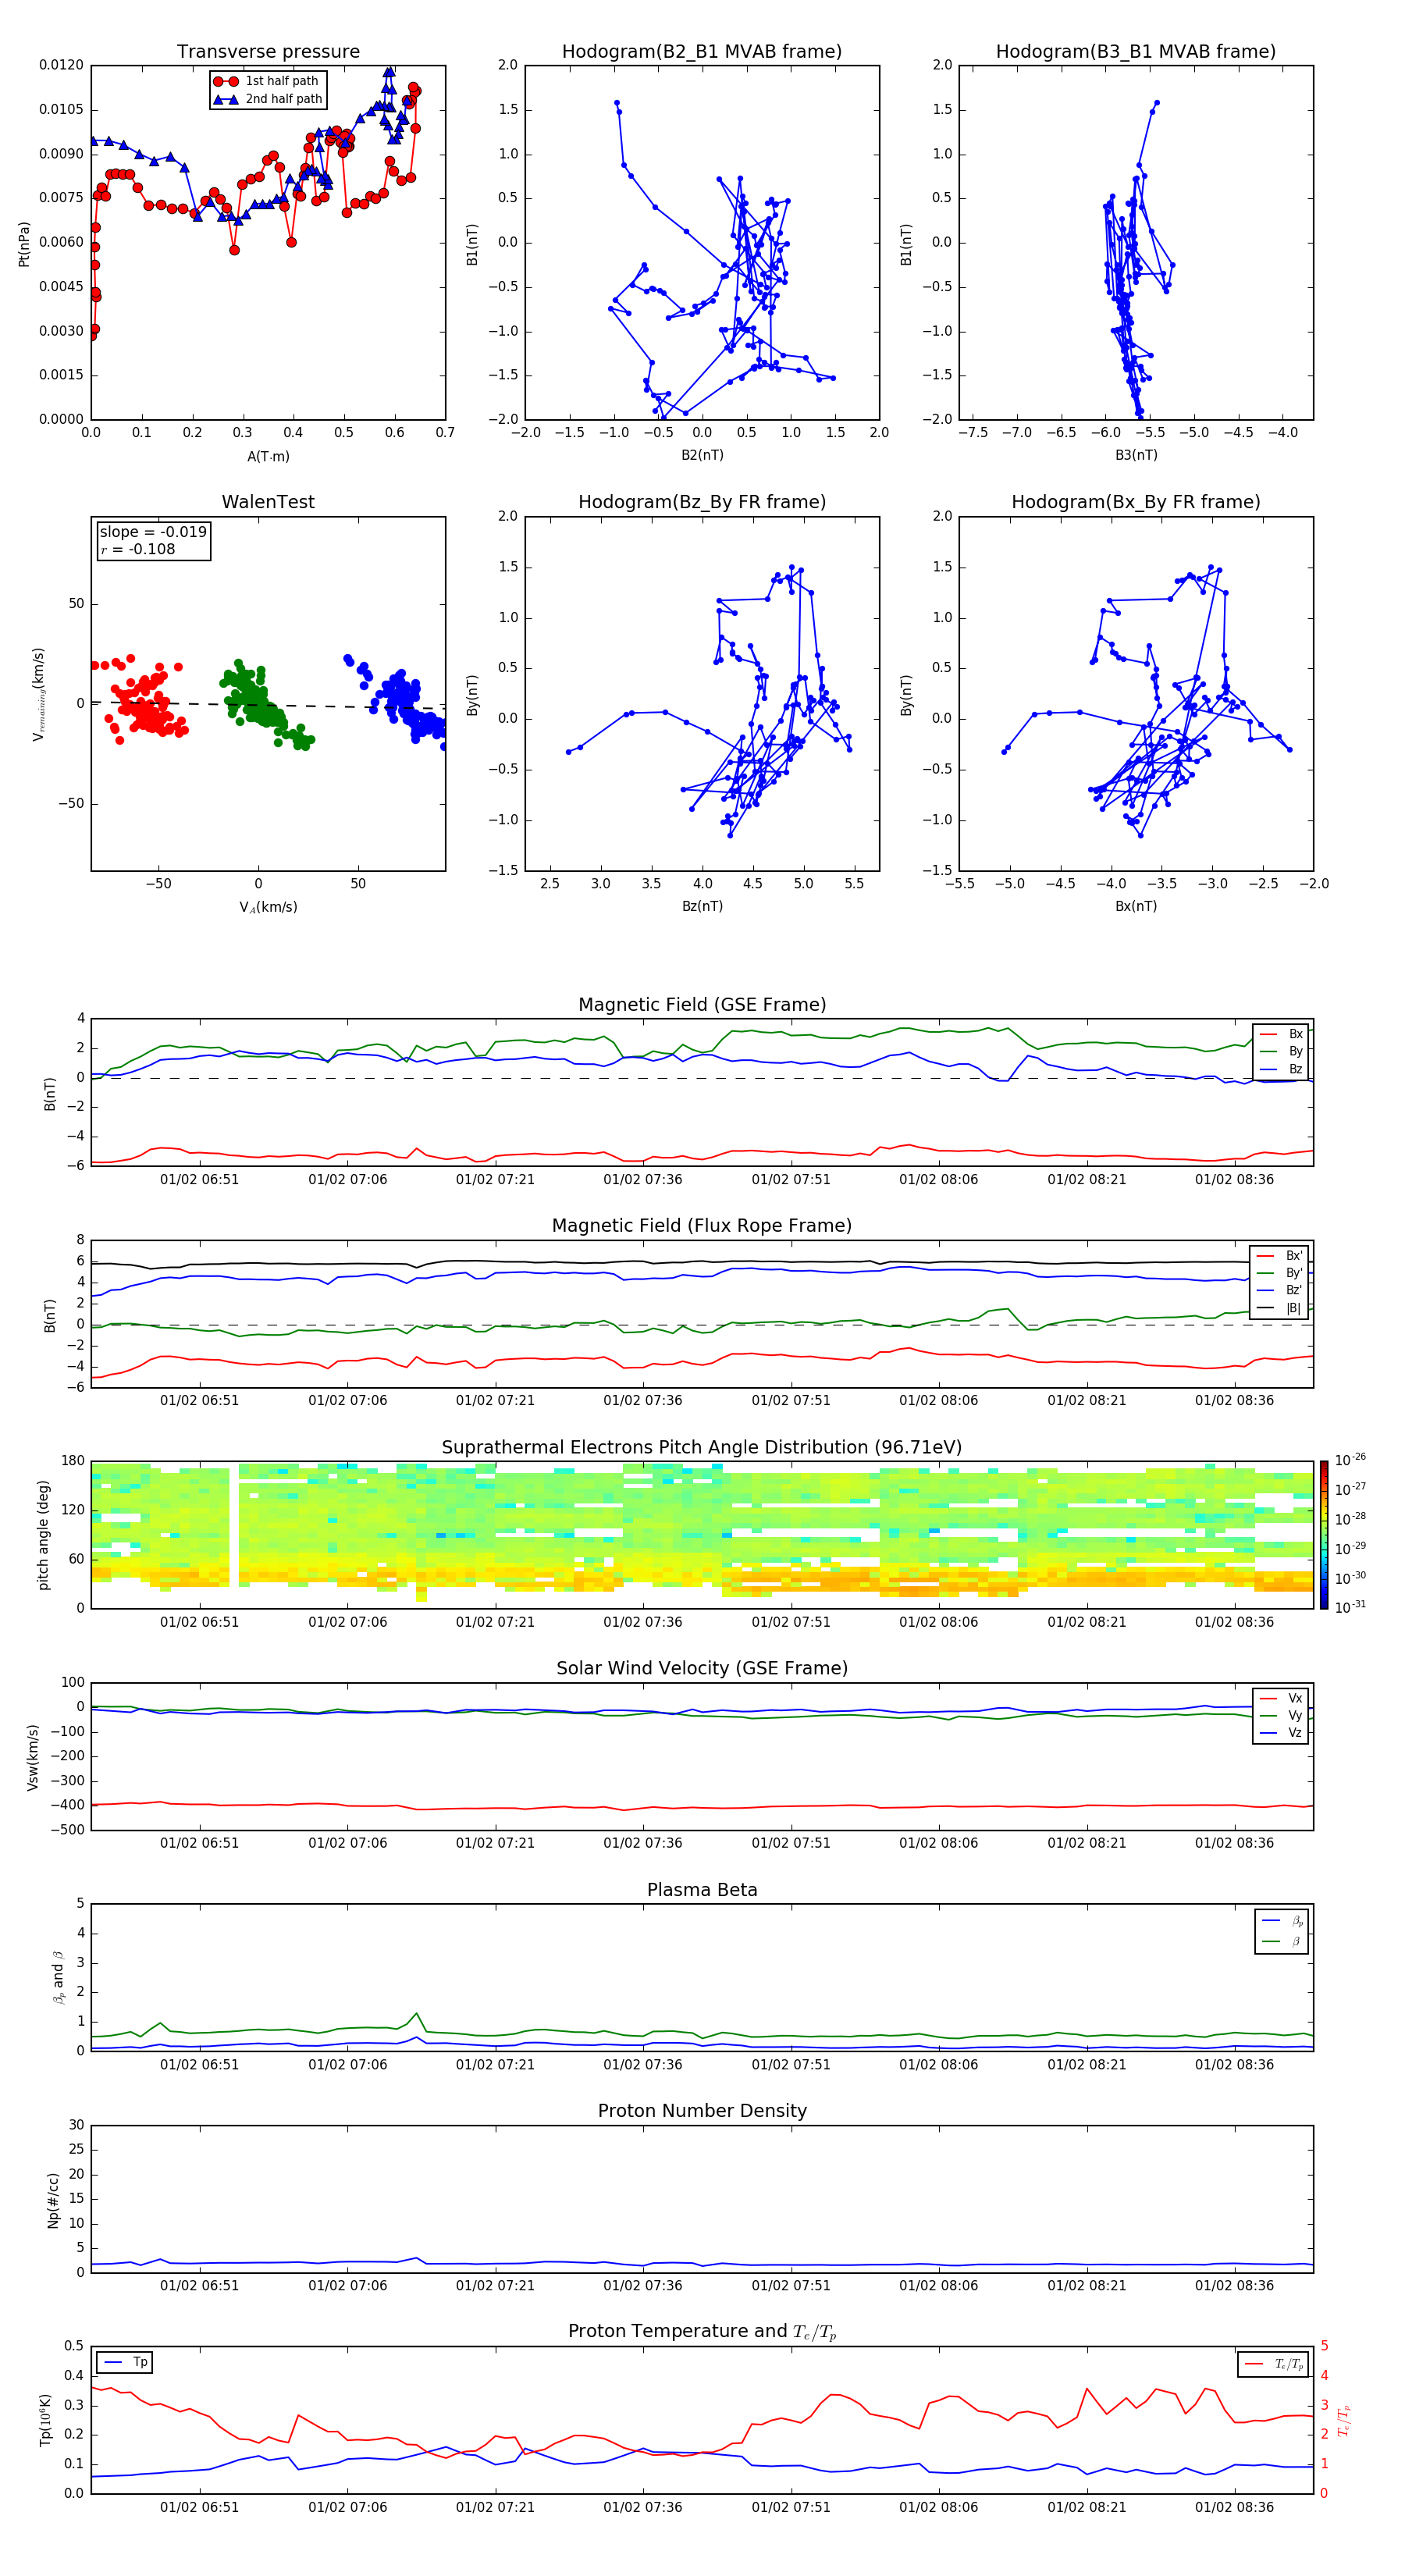Click the 'Hodogram(B2_B1 MVAB frame)' title
Viewport: 1405px width, 2576px height.
(702, 51)
